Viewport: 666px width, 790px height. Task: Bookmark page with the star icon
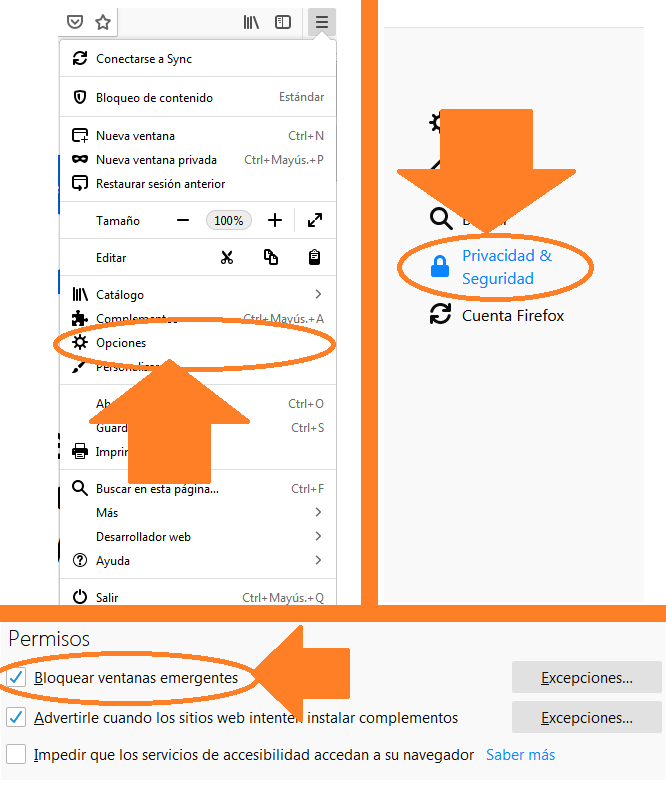click(103, 22)
